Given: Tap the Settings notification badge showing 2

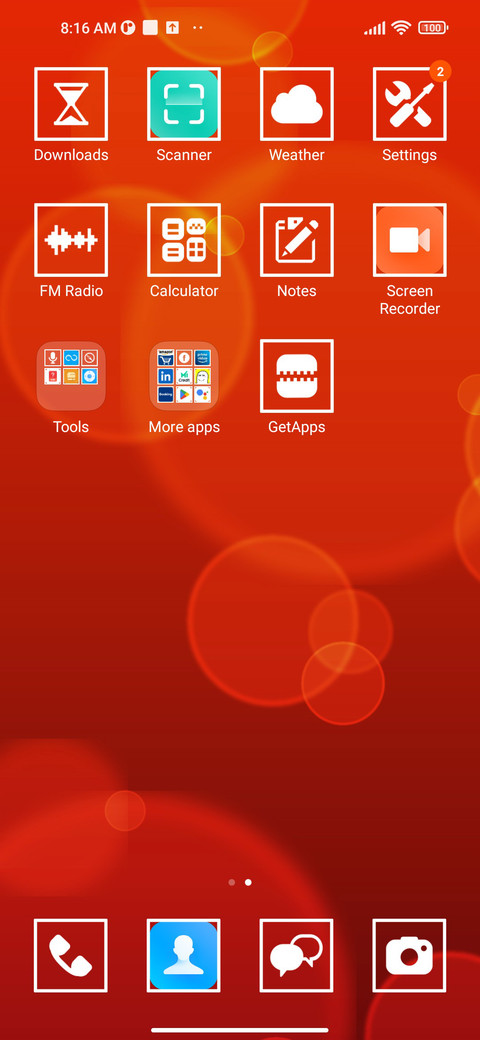Looking at the screenshot, I should pyautogui.click(x=440, y=70).
